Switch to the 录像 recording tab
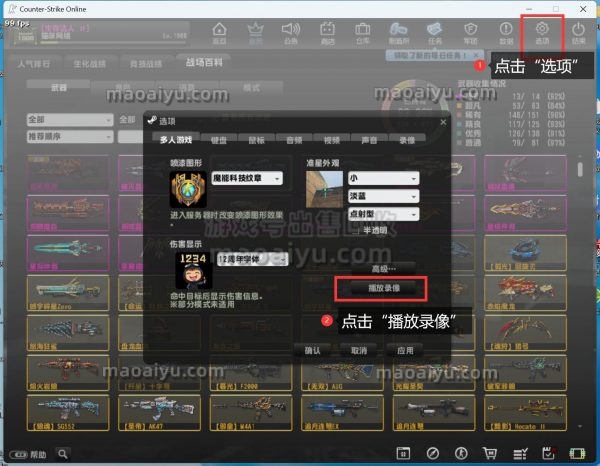 point(407,140)
